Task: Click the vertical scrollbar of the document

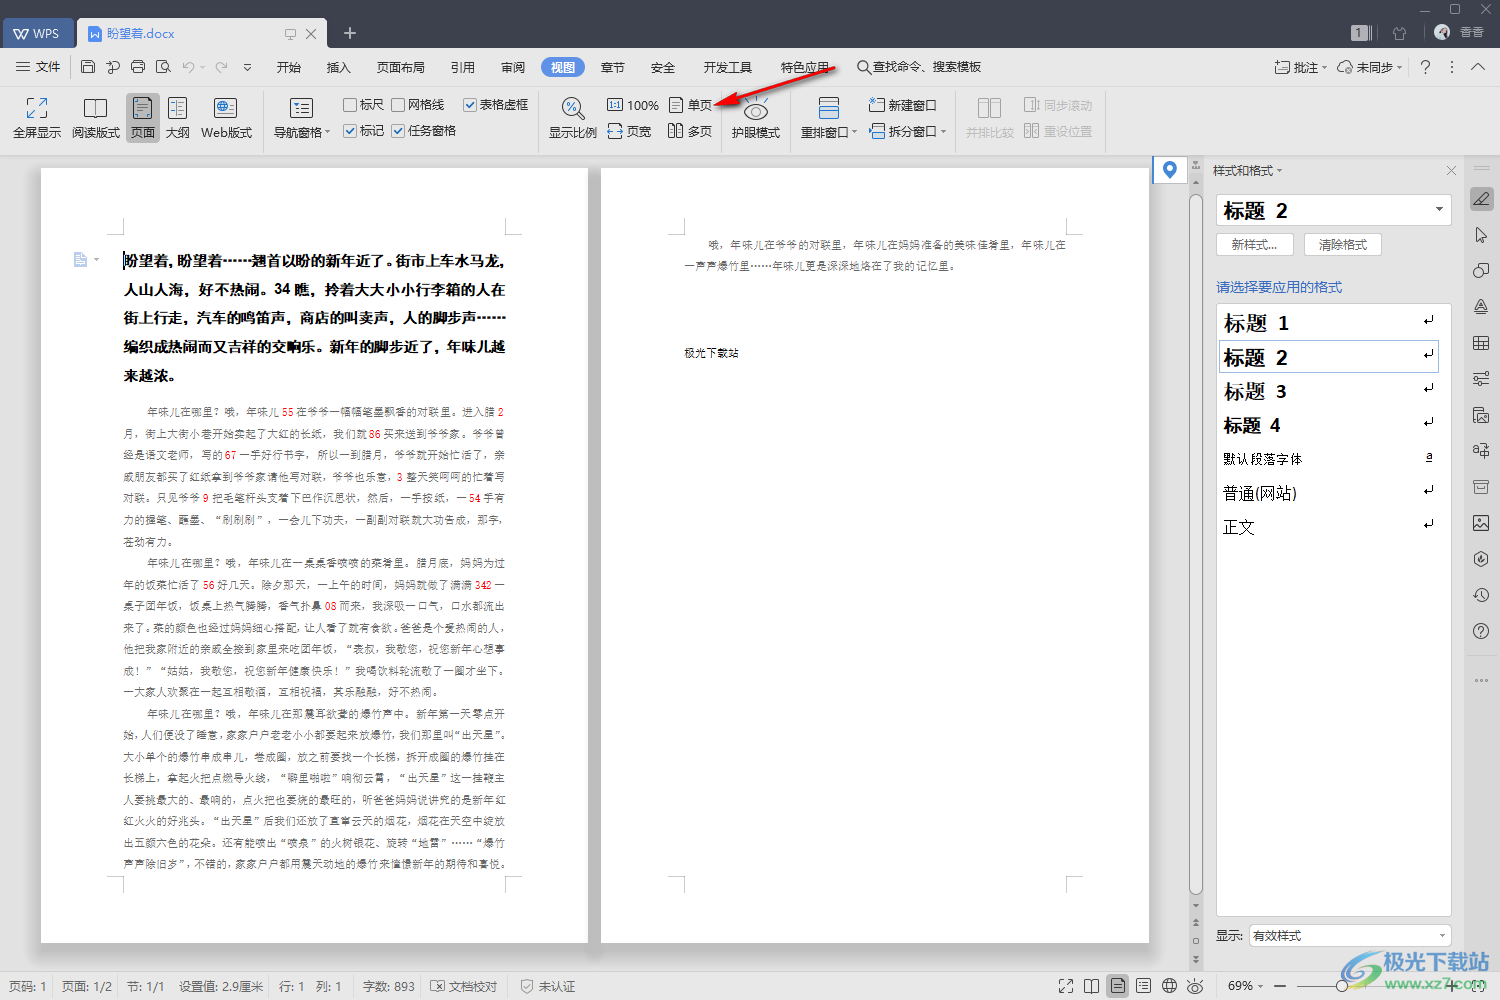Action: [1196, 543]
